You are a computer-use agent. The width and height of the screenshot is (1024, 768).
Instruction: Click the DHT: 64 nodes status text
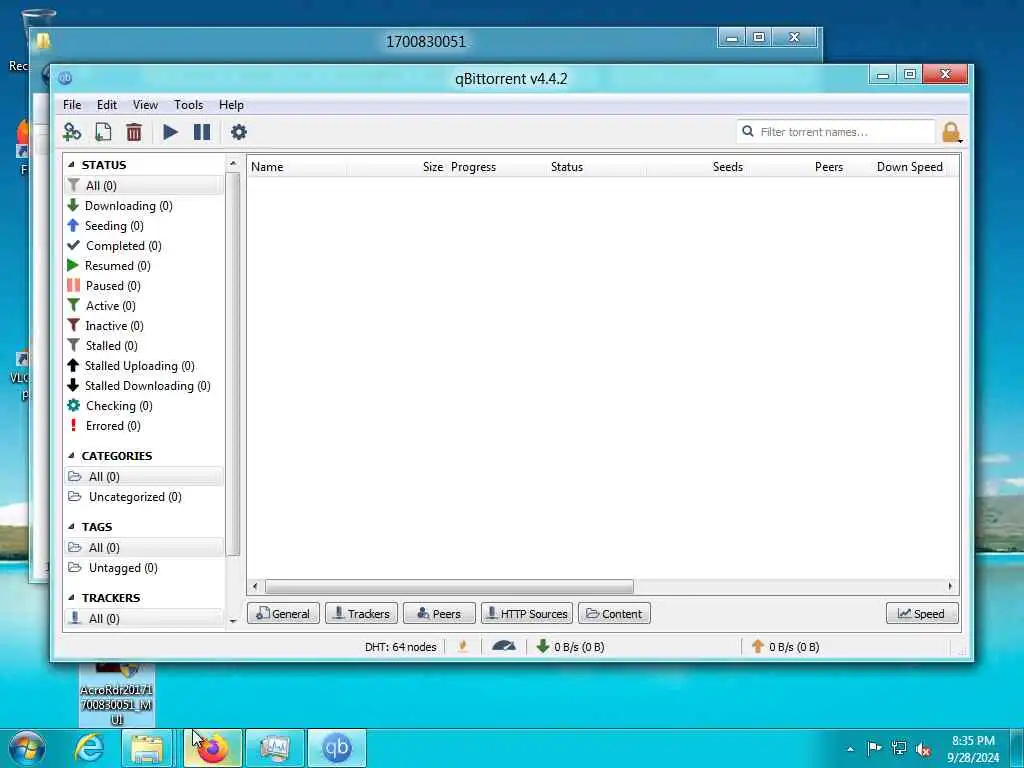click(x=400, y=647)
